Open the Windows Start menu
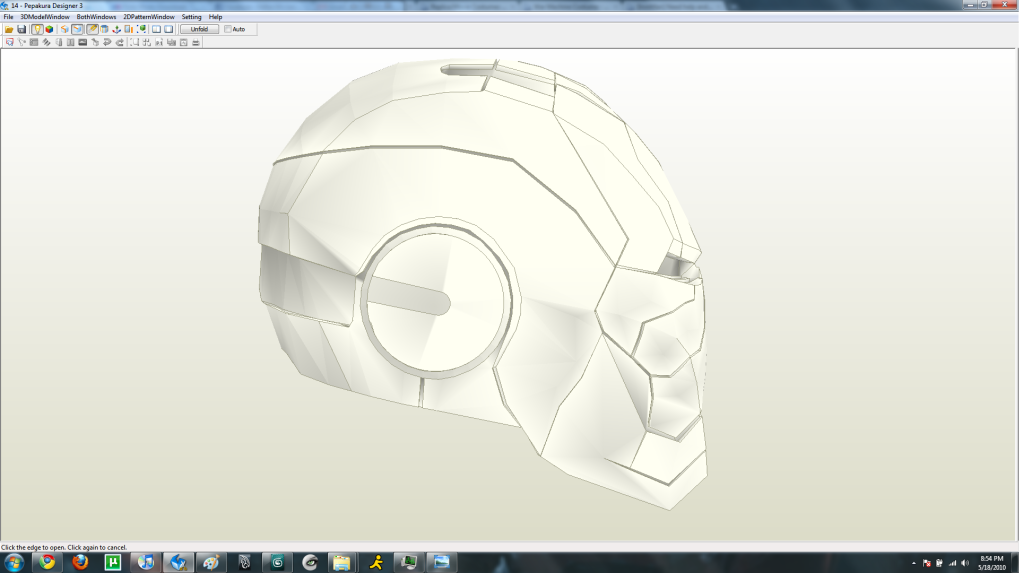The height and width of the screenshot is (573, 1023). (x=14, y=563)
